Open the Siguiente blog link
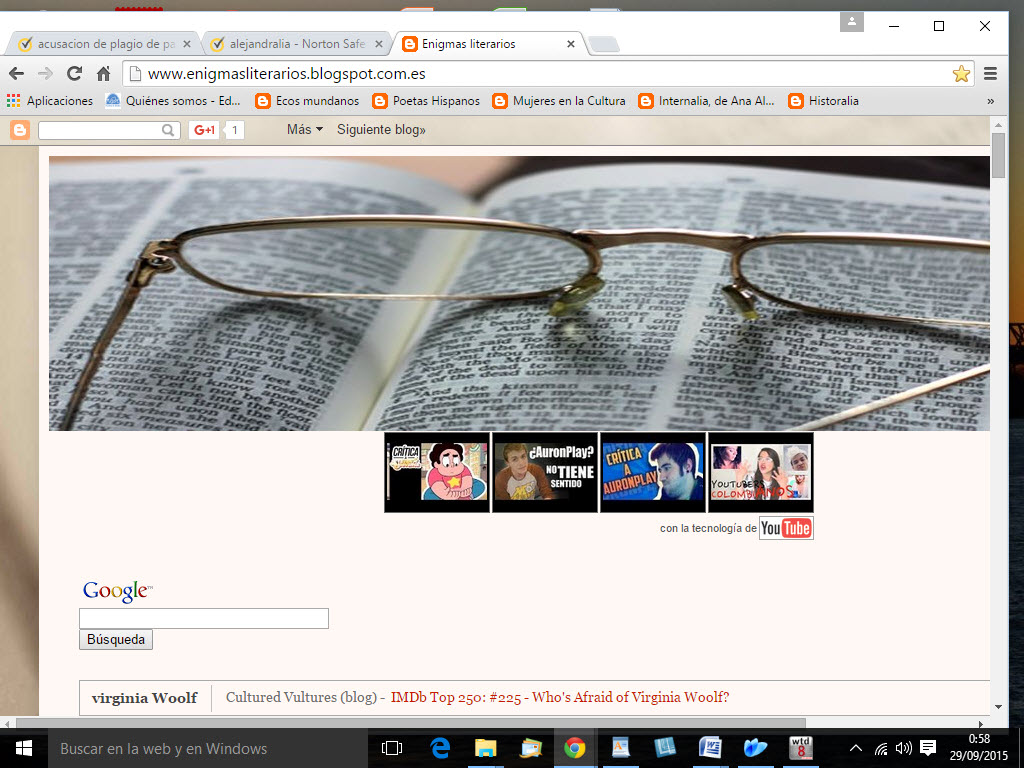The height and width of the screenshot is (768, 1024). (x=381, y=130)
